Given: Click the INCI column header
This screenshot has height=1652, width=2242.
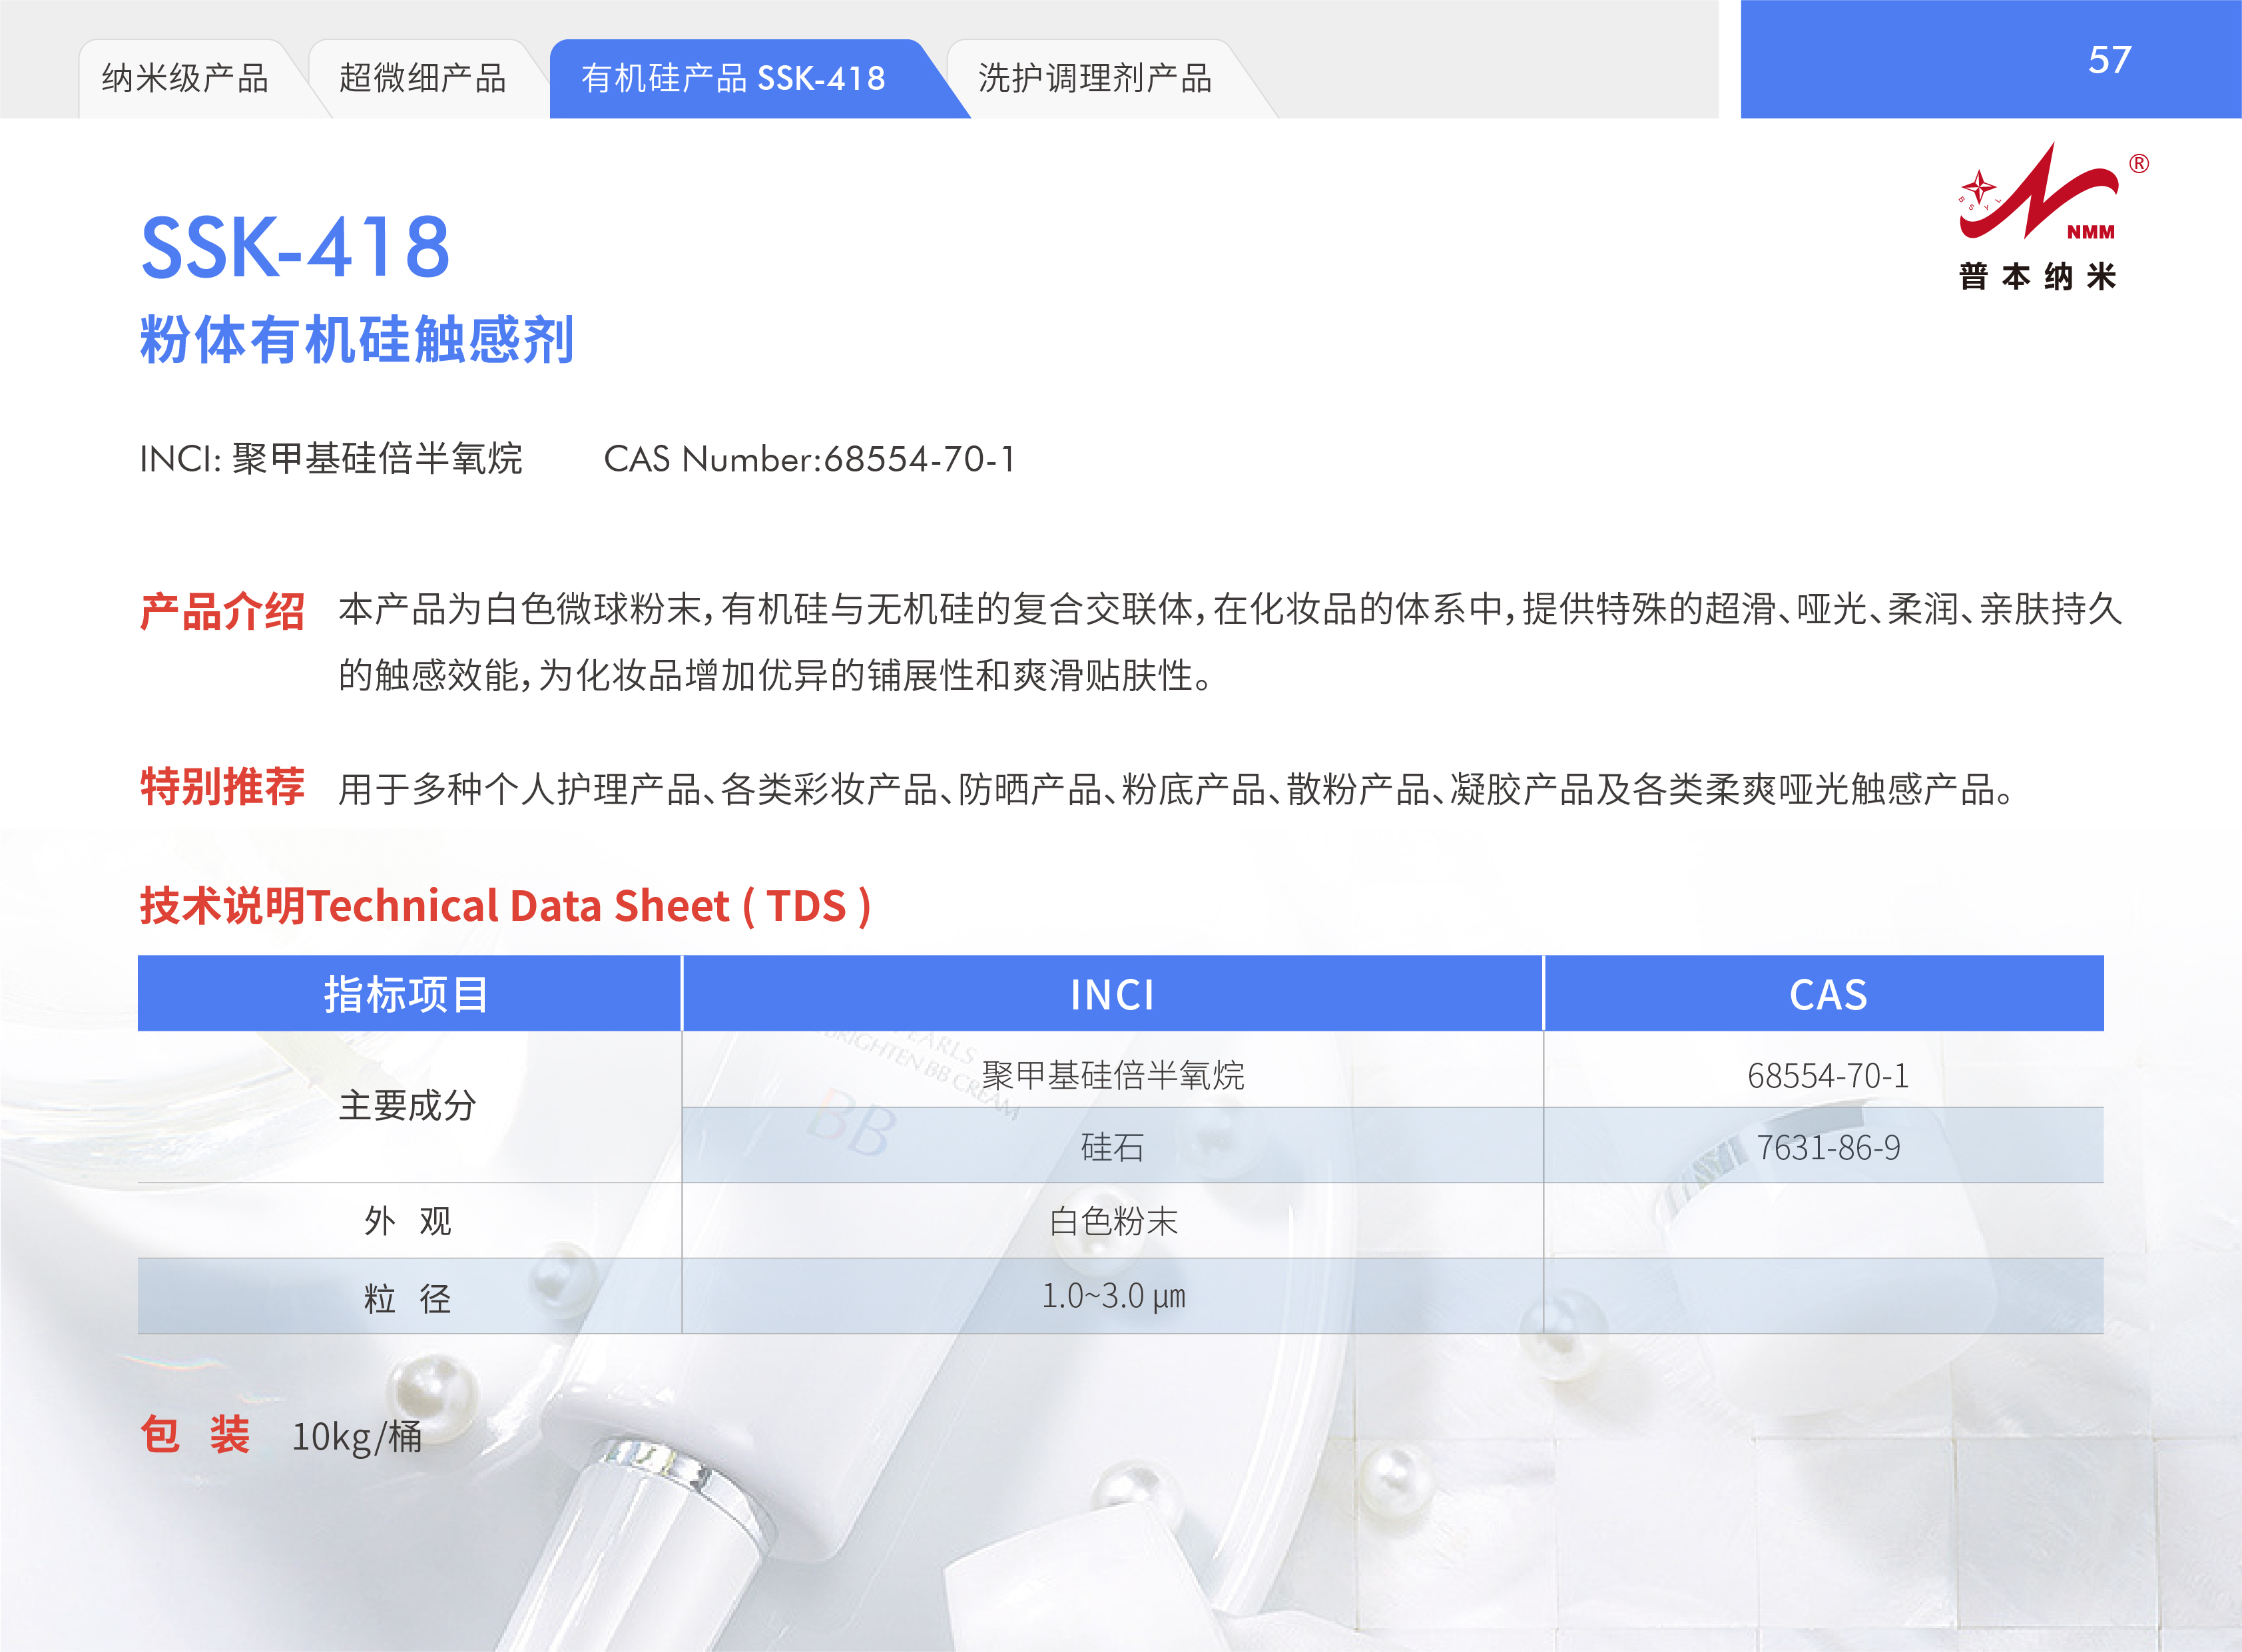Looking at the screenshot, I should (1112, 994).
